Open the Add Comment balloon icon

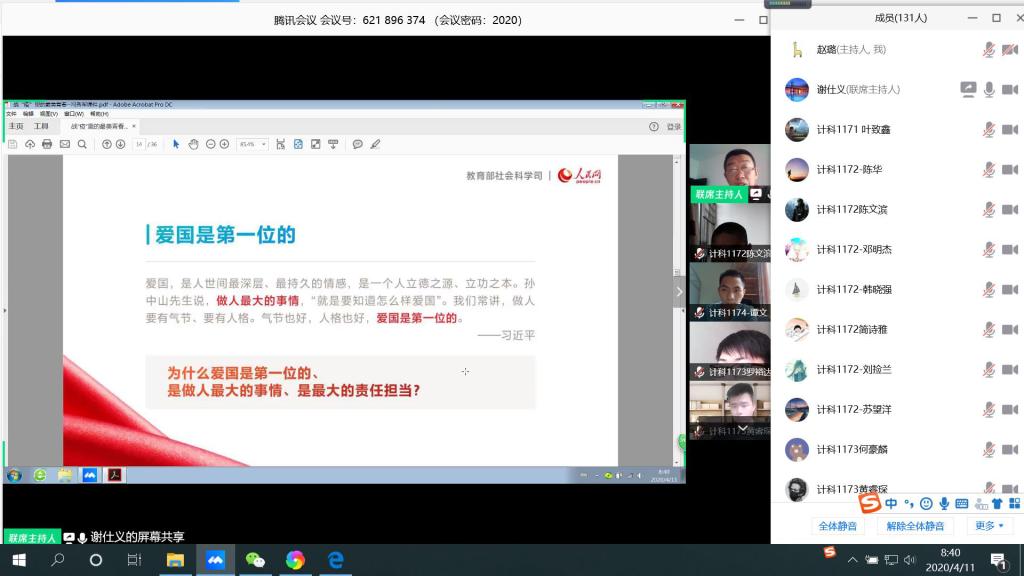[356, 144]
